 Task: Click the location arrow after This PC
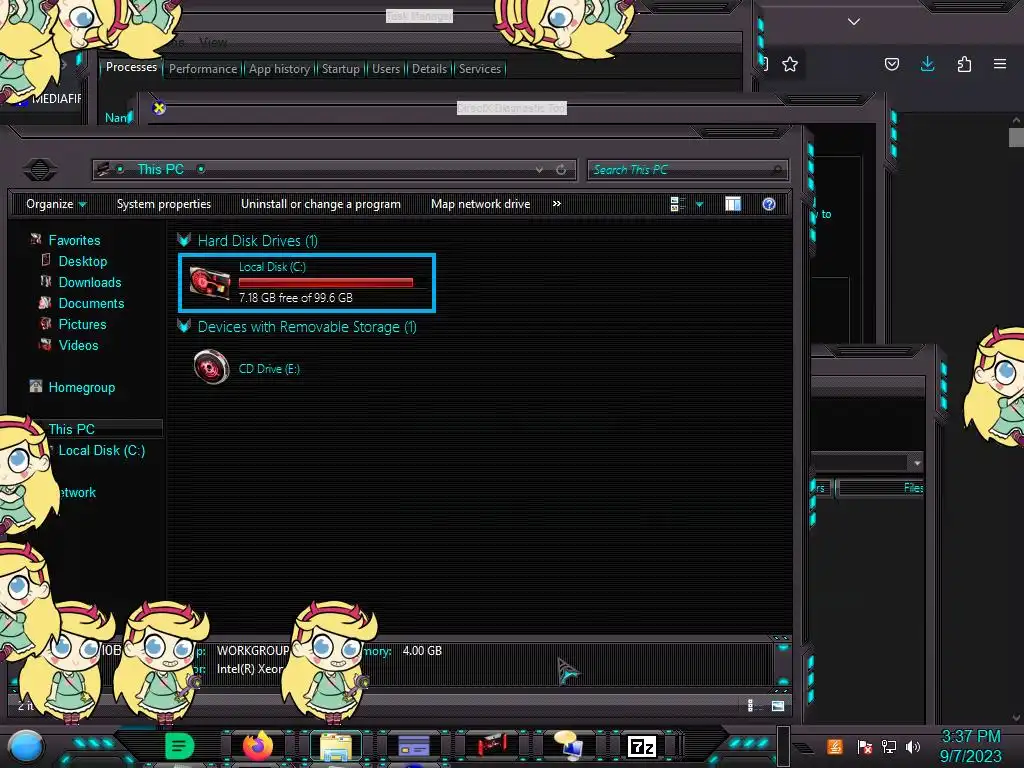click(201, 169)
